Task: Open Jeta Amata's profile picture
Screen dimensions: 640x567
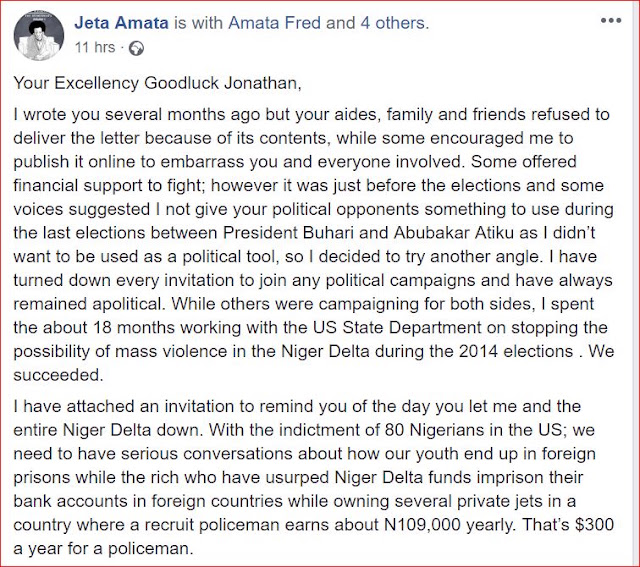Action: 39,36
